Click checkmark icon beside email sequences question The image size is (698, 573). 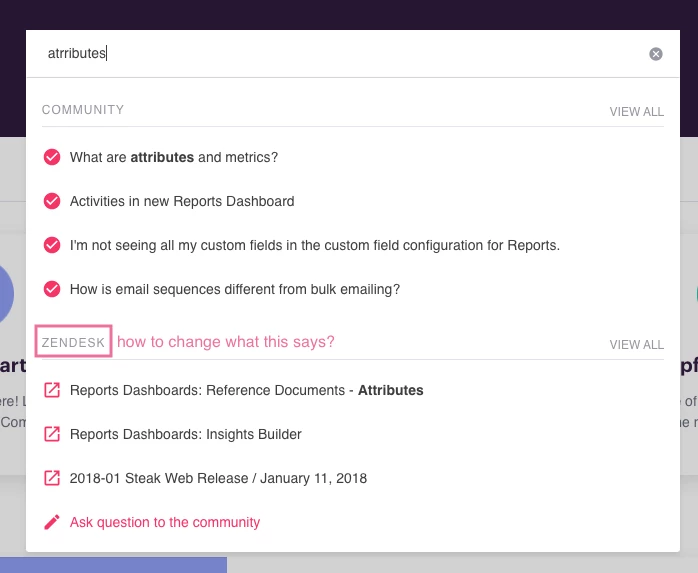coord(52,289)
